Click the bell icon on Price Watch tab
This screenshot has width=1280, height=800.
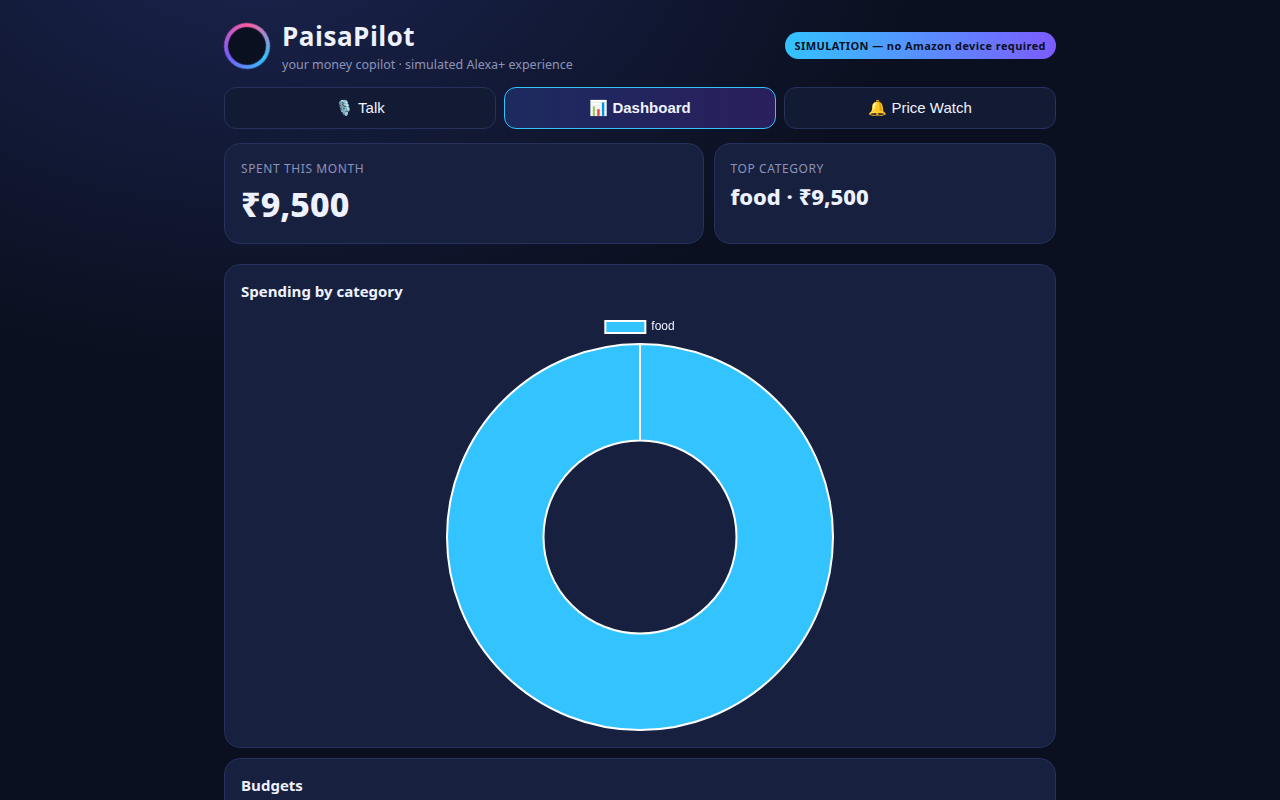coord(877,108)
